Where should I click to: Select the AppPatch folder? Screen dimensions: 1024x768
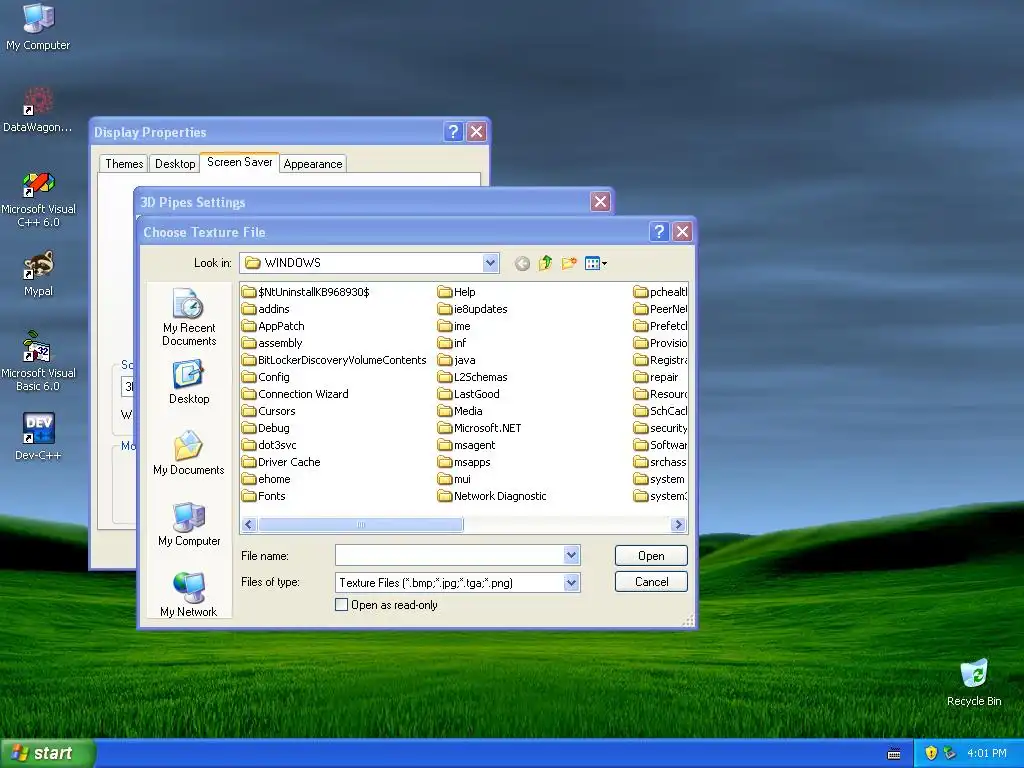(x=273, y=326)
